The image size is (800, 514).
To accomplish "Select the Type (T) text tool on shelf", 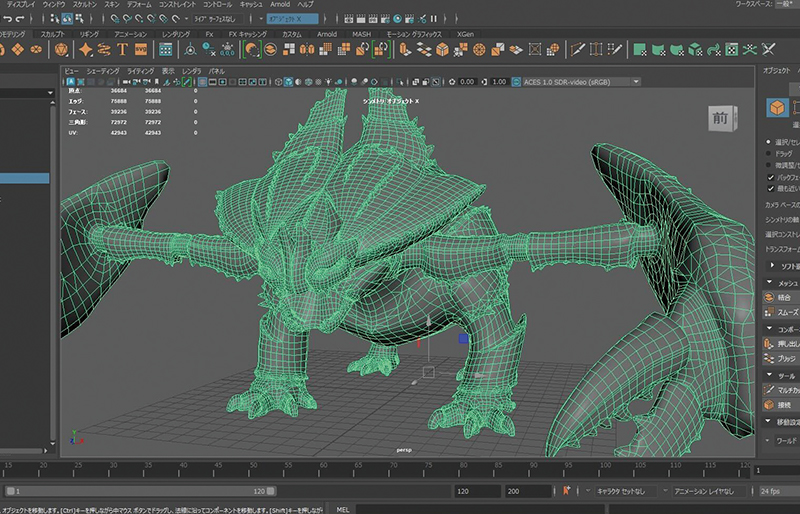I will (121, 49).
